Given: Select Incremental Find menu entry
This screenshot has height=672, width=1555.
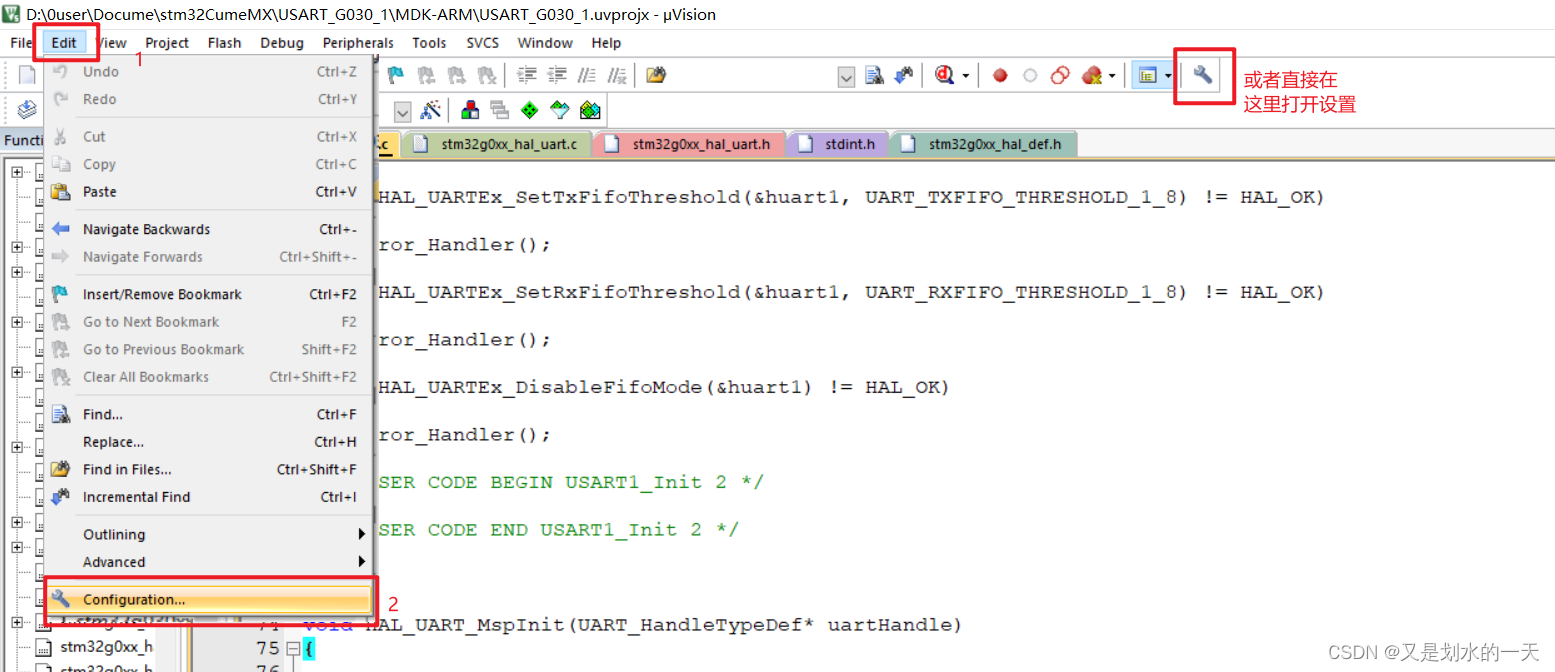Looking at the screenshot, I should click(210, 497).
